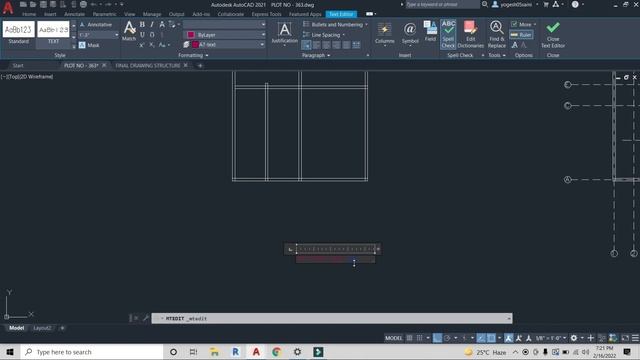Click the Match text formatting tool

(129, 31)
